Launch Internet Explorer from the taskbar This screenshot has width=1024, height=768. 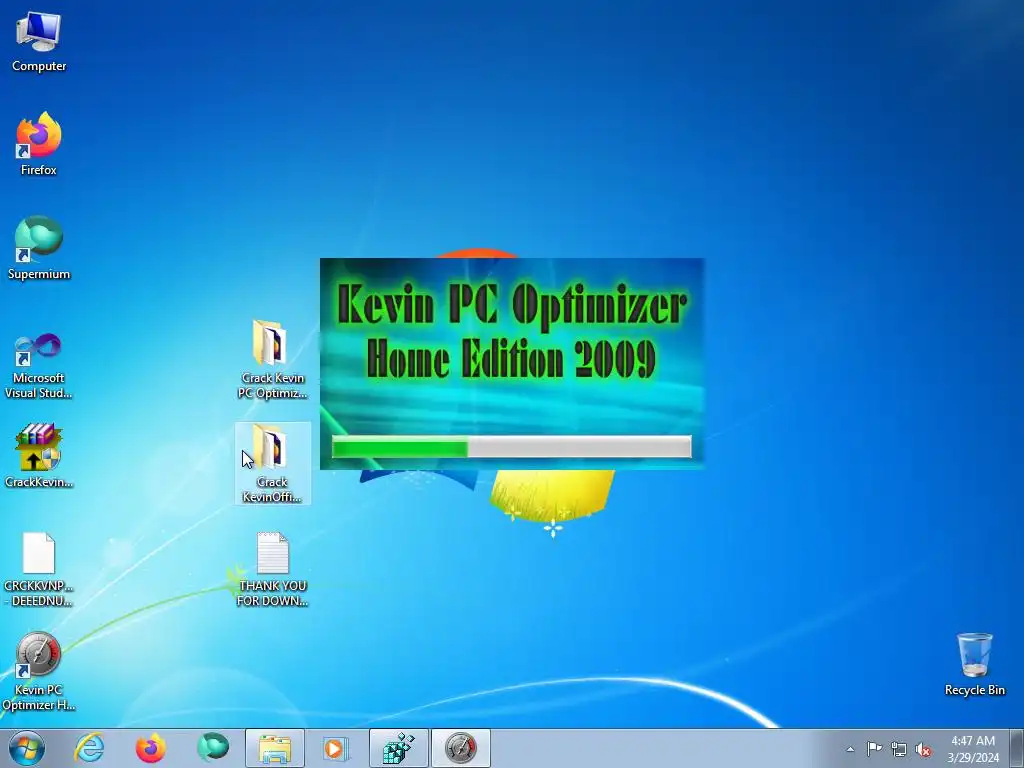point(89,748)
